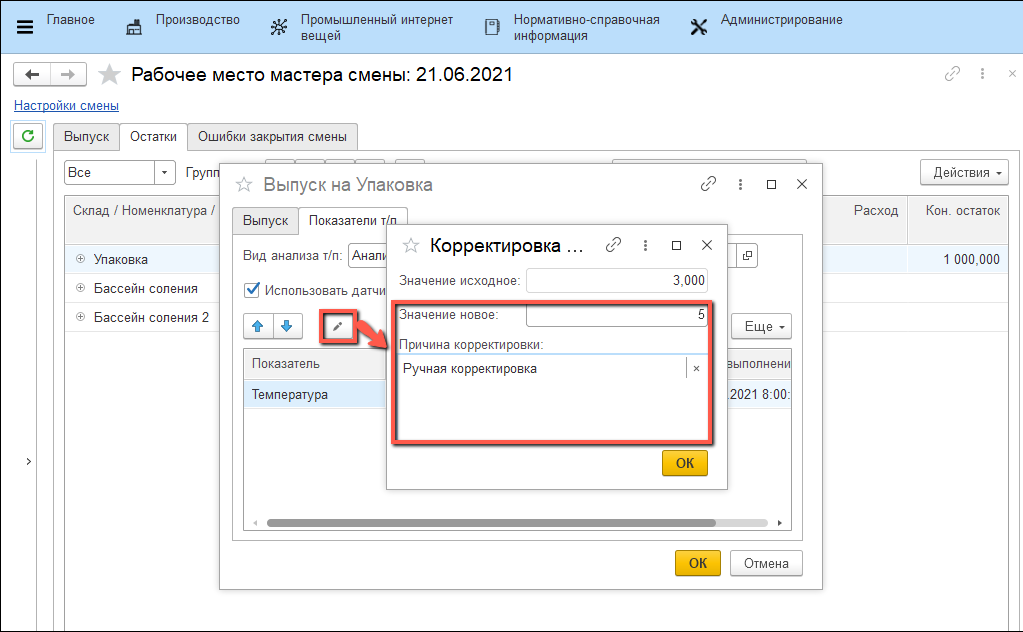Open the hamburger main menu icon
This screenshot has height=632, width=1023.
(25, 27)
